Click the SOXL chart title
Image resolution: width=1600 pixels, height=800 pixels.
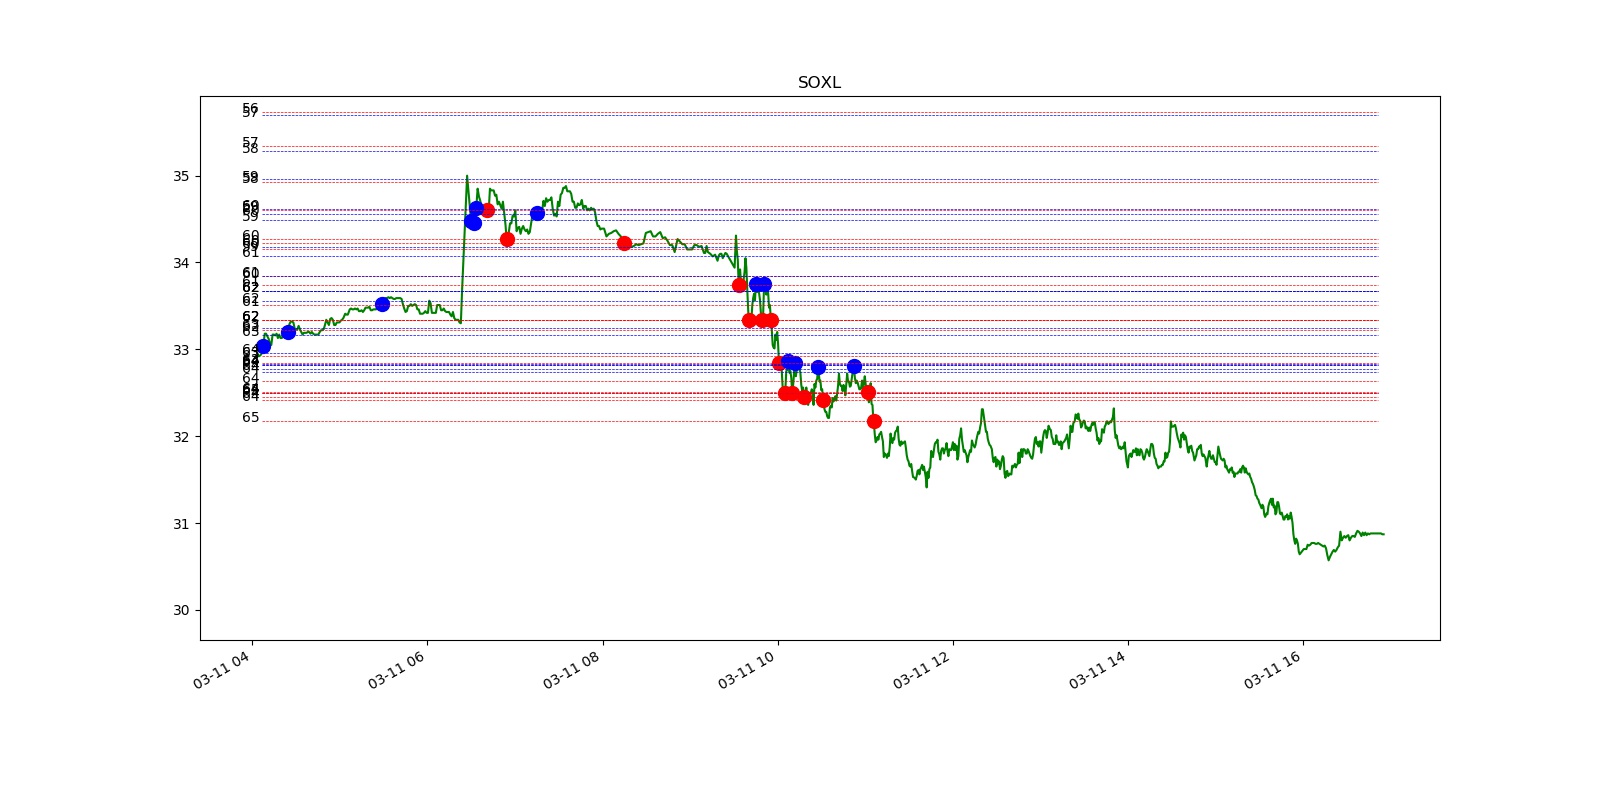point(819,82)
